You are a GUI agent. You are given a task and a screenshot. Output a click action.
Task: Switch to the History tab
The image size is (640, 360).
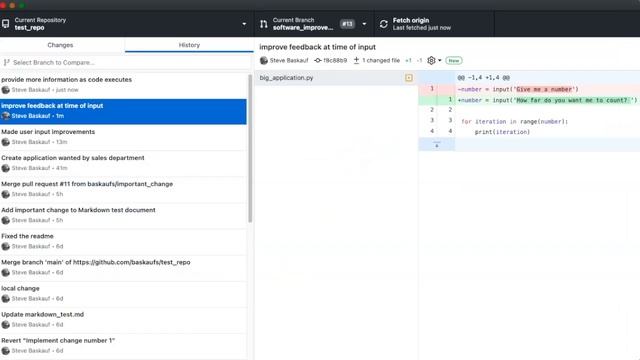tap(189, 45)
